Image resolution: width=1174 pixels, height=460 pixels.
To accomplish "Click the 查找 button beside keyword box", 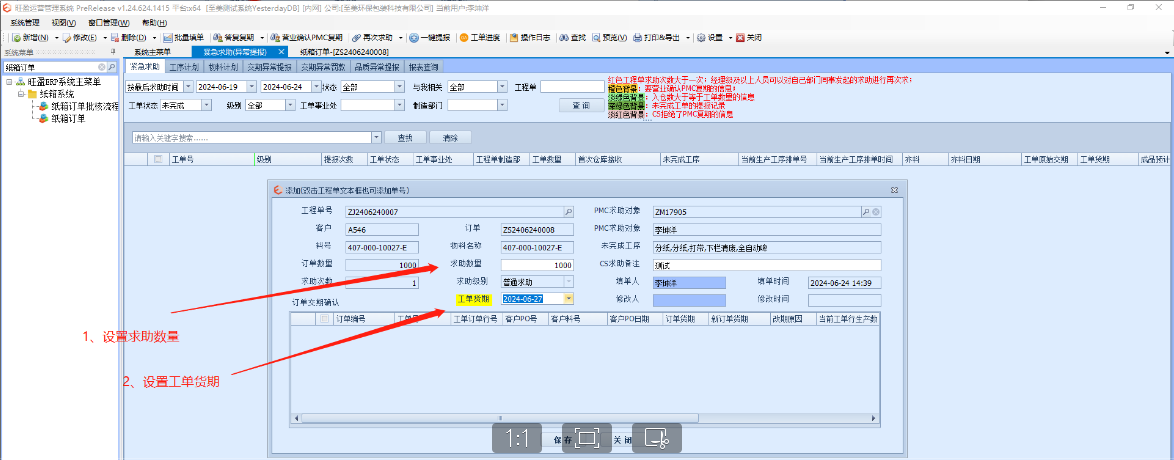I will click(405, 138).
